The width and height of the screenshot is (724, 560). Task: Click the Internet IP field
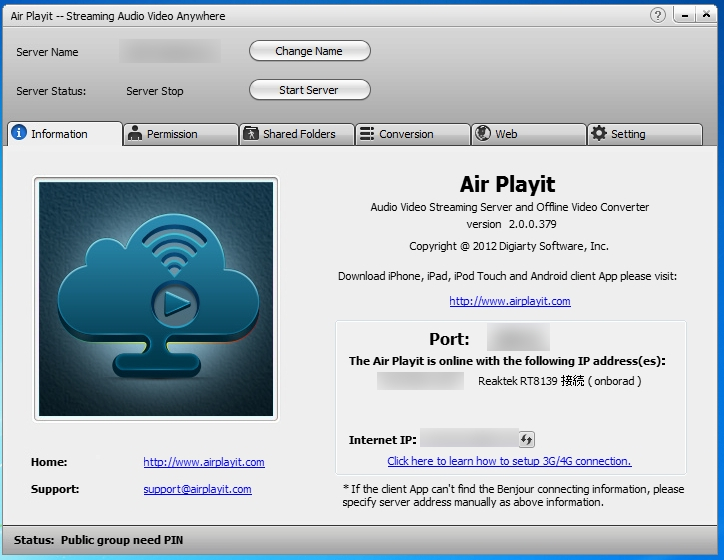point(470,438)
